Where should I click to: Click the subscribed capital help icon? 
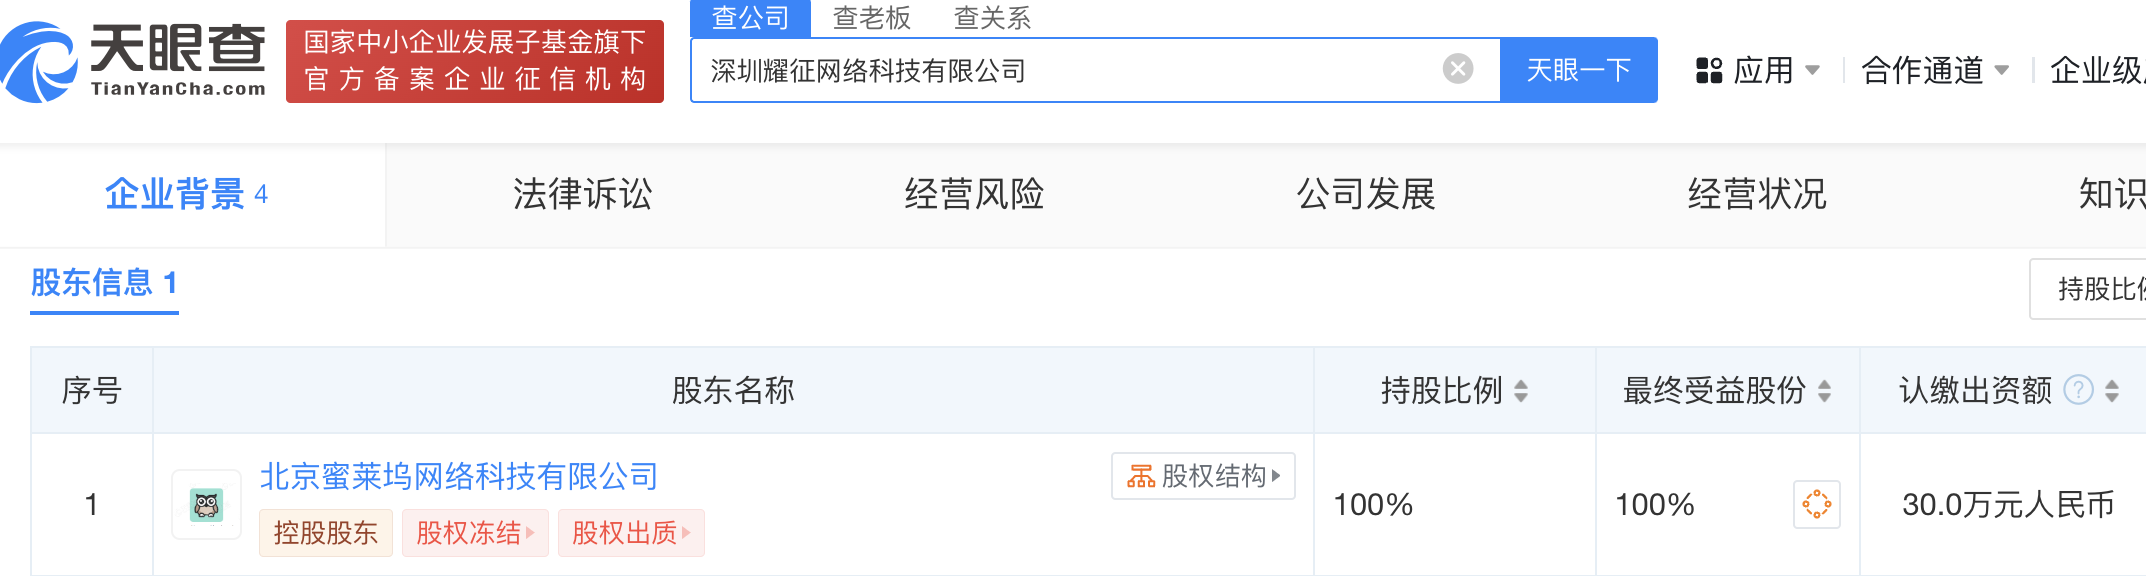2078,390
